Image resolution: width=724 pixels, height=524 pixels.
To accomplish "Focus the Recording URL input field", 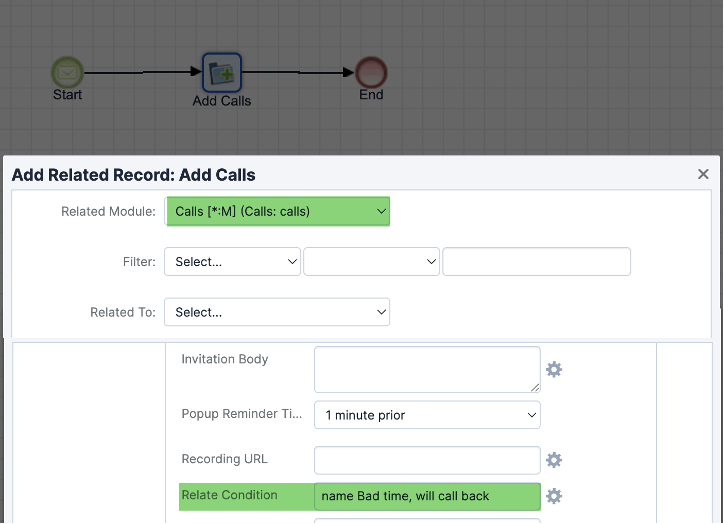I will pyautogui.click(x=427, y=460).
